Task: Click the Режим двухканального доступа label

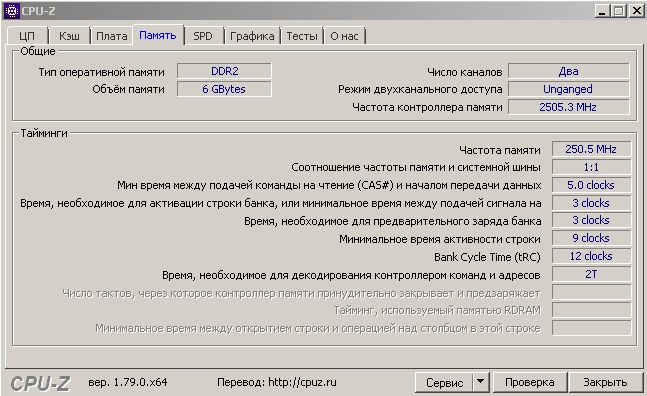Action: [420, 90]
